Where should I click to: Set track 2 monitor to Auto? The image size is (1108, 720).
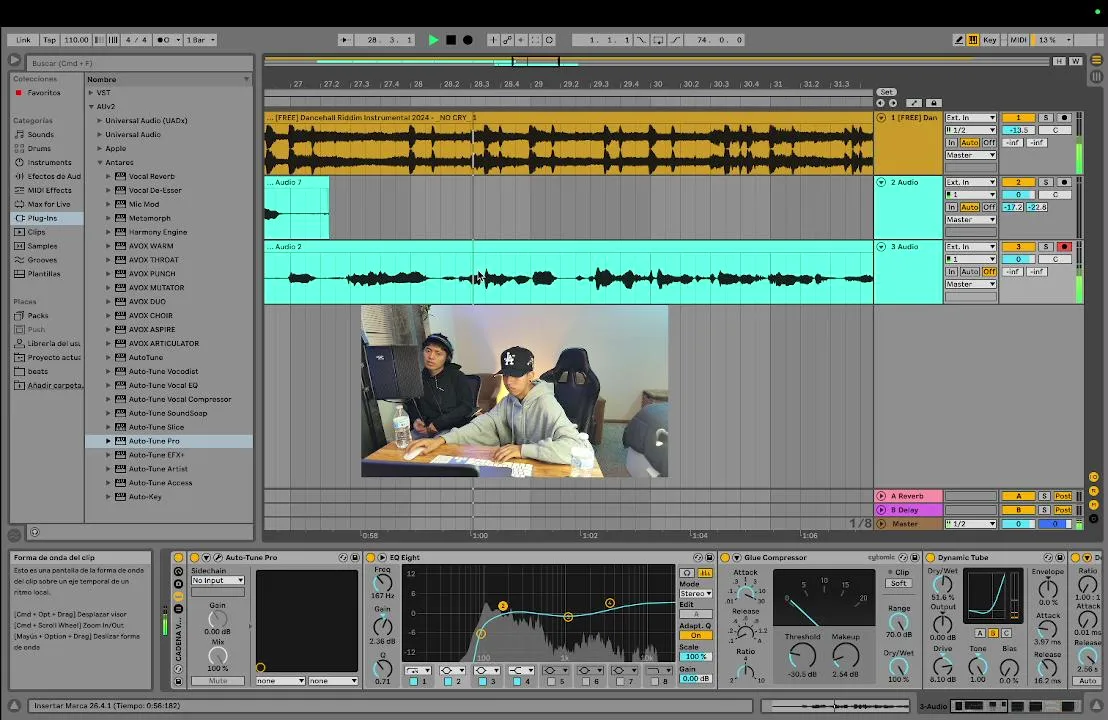click(970, 207)
